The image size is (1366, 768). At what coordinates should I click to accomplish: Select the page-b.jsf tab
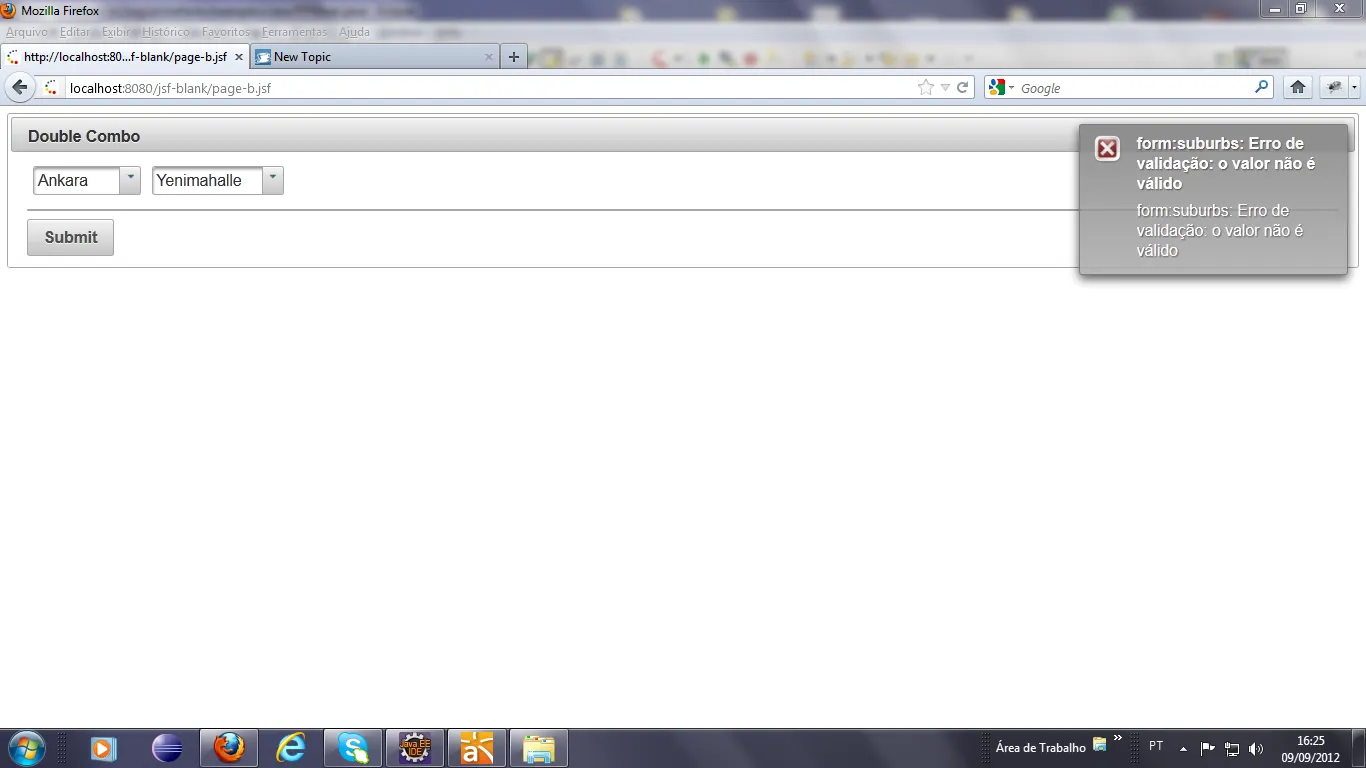tap(124, 57)
